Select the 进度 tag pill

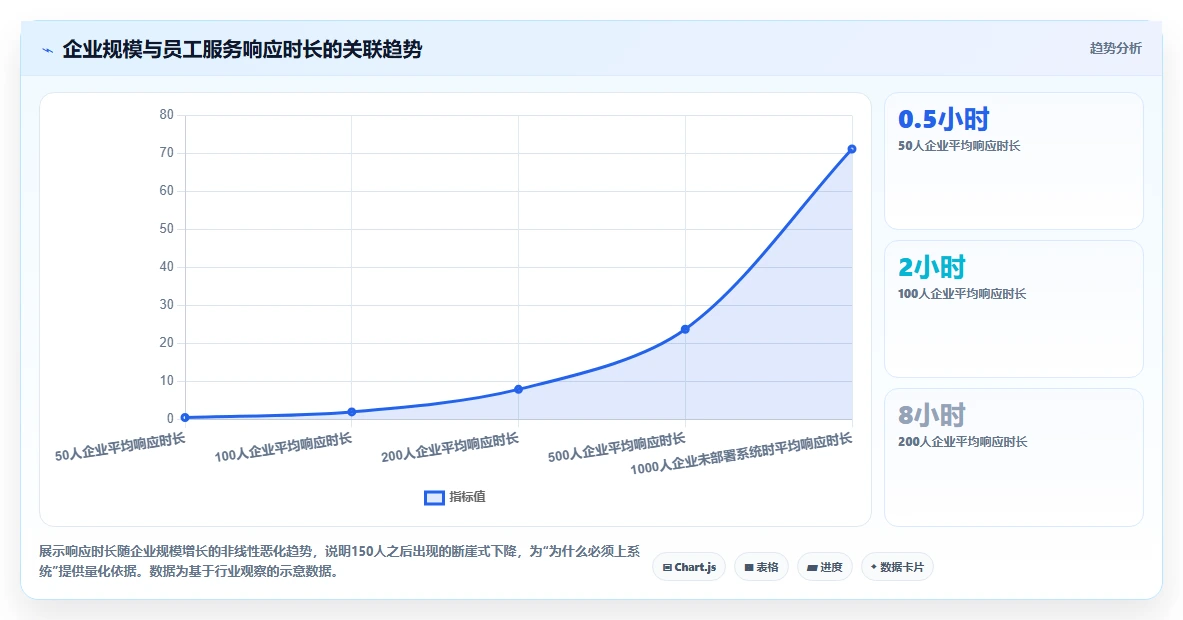coord(825,567)
